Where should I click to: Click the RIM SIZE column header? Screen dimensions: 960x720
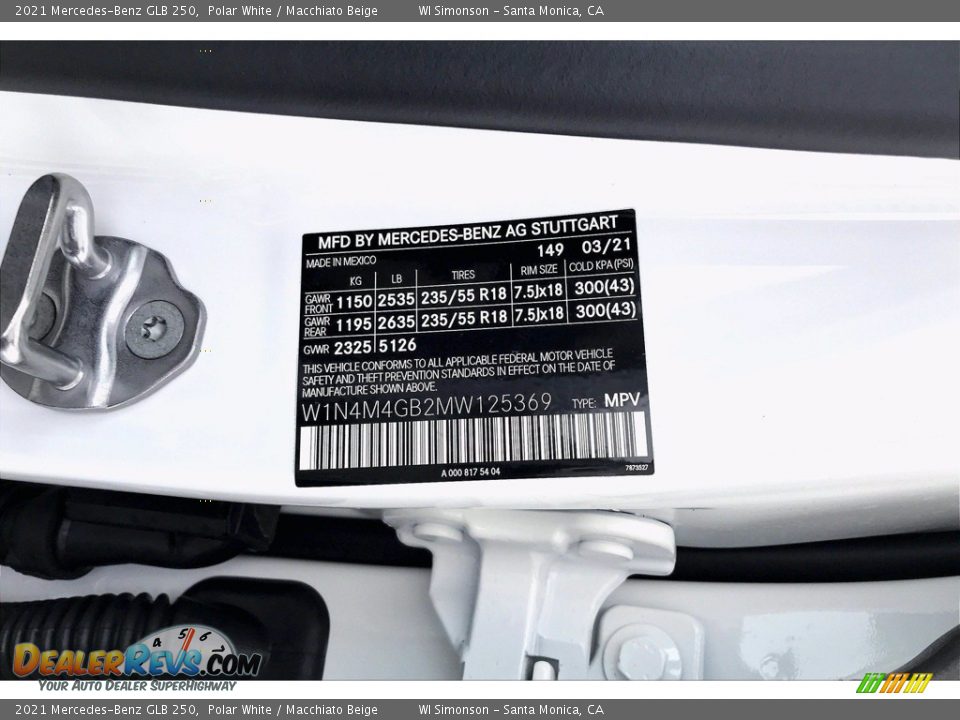pyautogui.click(x=539, y=269)
